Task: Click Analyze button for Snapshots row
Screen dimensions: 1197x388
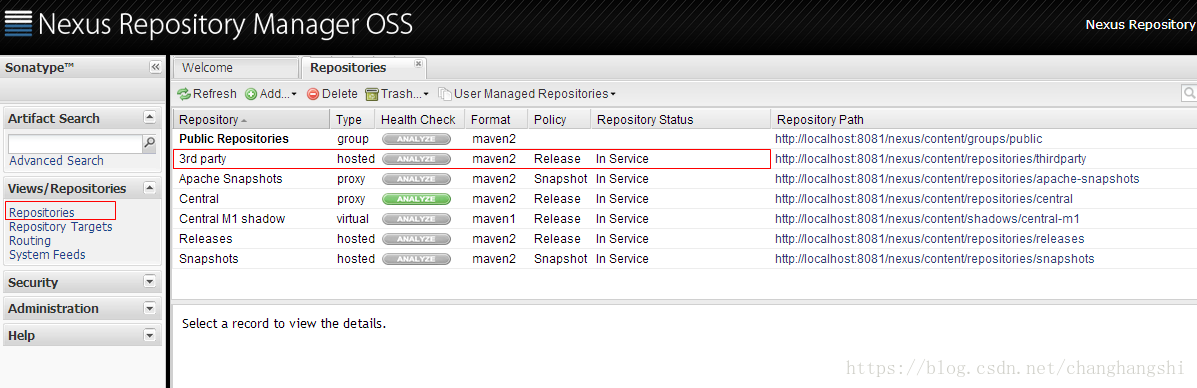Action: click(416, 258)
